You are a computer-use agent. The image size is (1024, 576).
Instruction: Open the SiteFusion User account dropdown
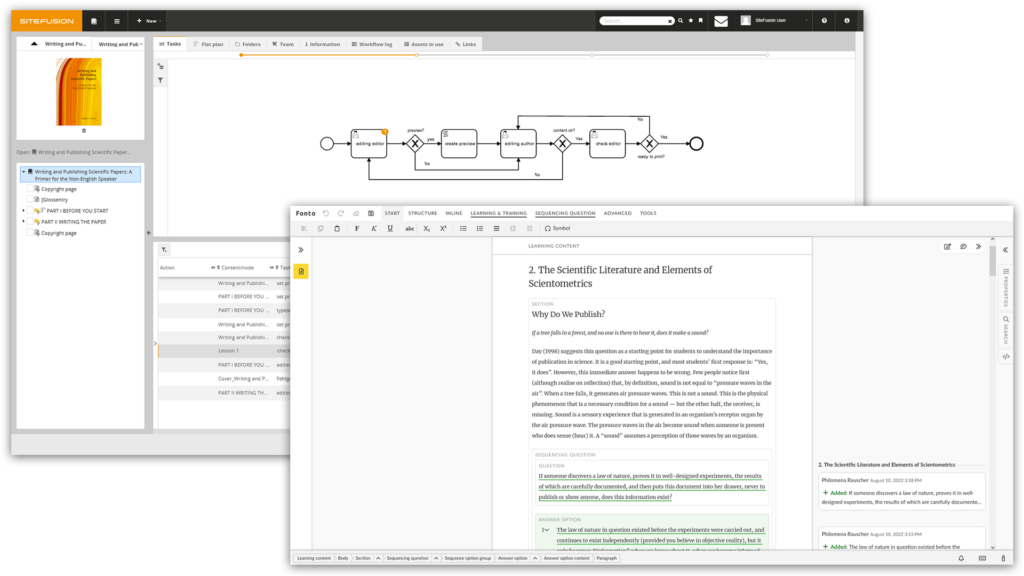click(x=774, y=20)
